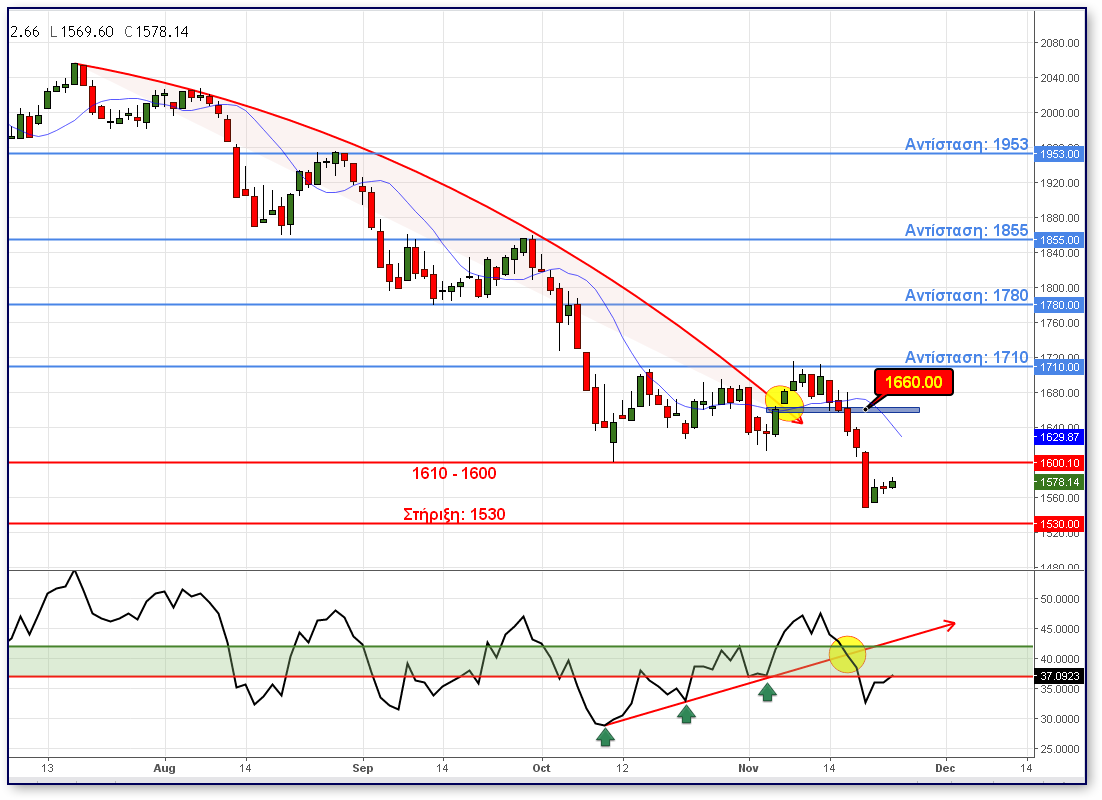1102x800 pixels.
Task: Click the red 1530.00 support price tag
Action: point(1059,524)
